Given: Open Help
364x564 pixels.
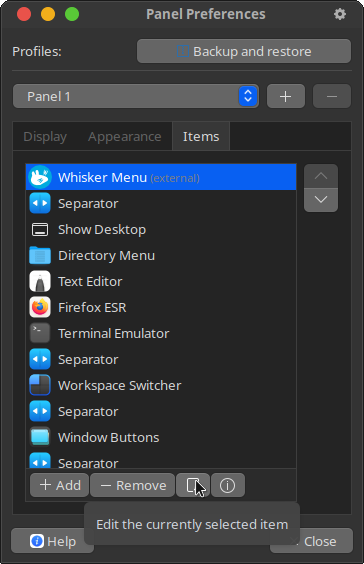Looking at the screenshot, I should 53,541.
